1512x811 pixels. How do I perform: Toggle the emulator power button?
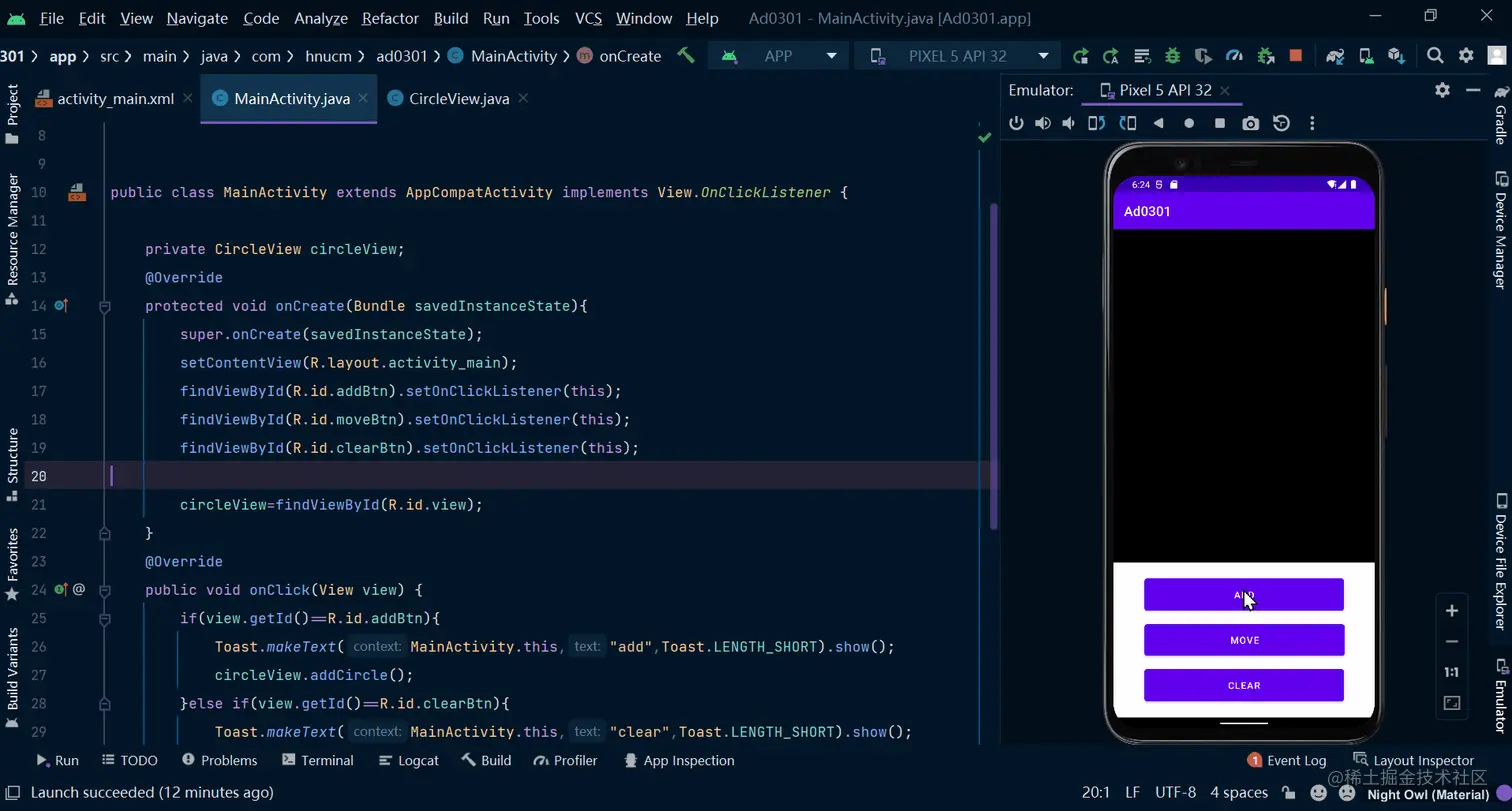tap(1016, 123)
